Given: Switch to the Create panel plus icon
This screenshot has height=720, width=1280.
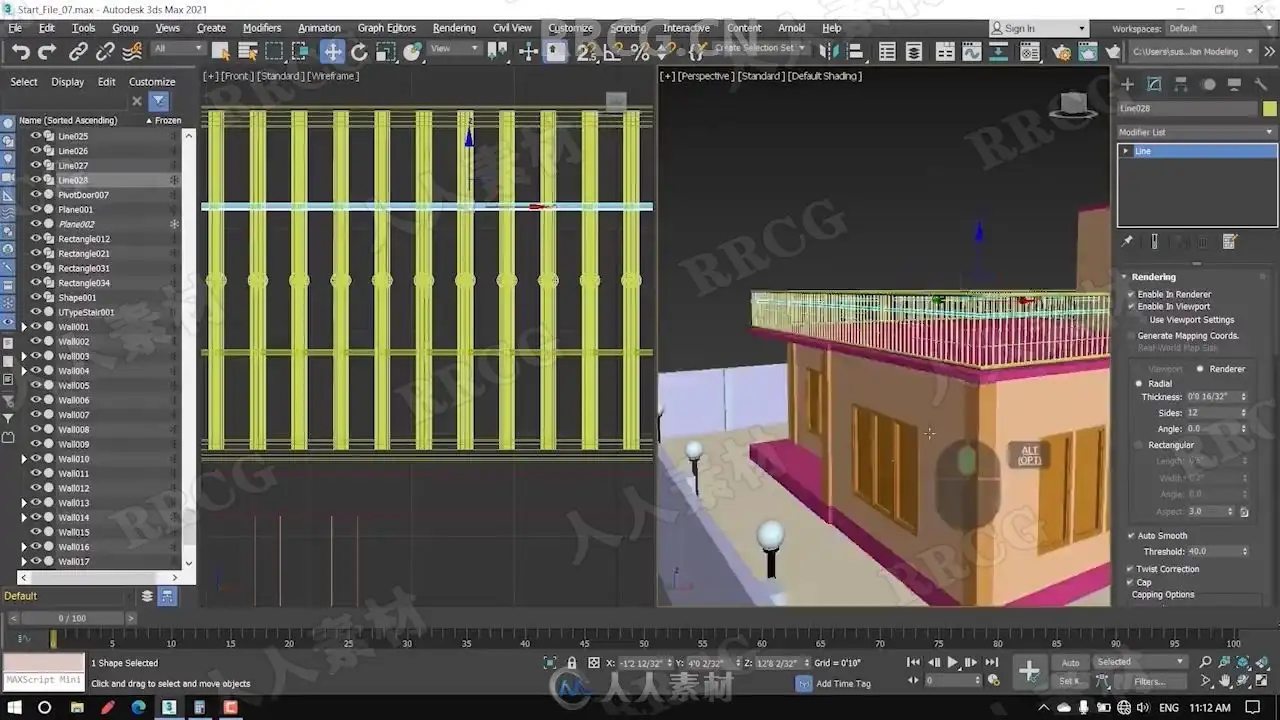Looking at the screenshot, I should 1127,85.
